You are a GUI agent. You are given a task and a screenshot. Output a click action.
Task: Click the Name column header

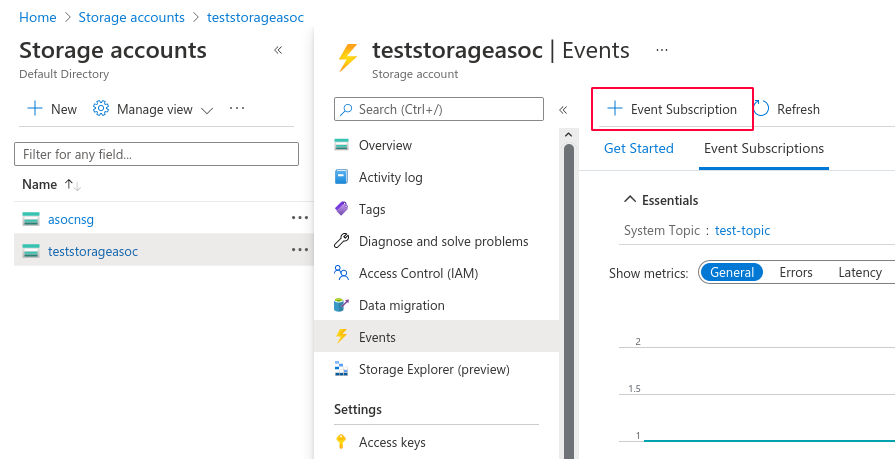pos(39,184)
